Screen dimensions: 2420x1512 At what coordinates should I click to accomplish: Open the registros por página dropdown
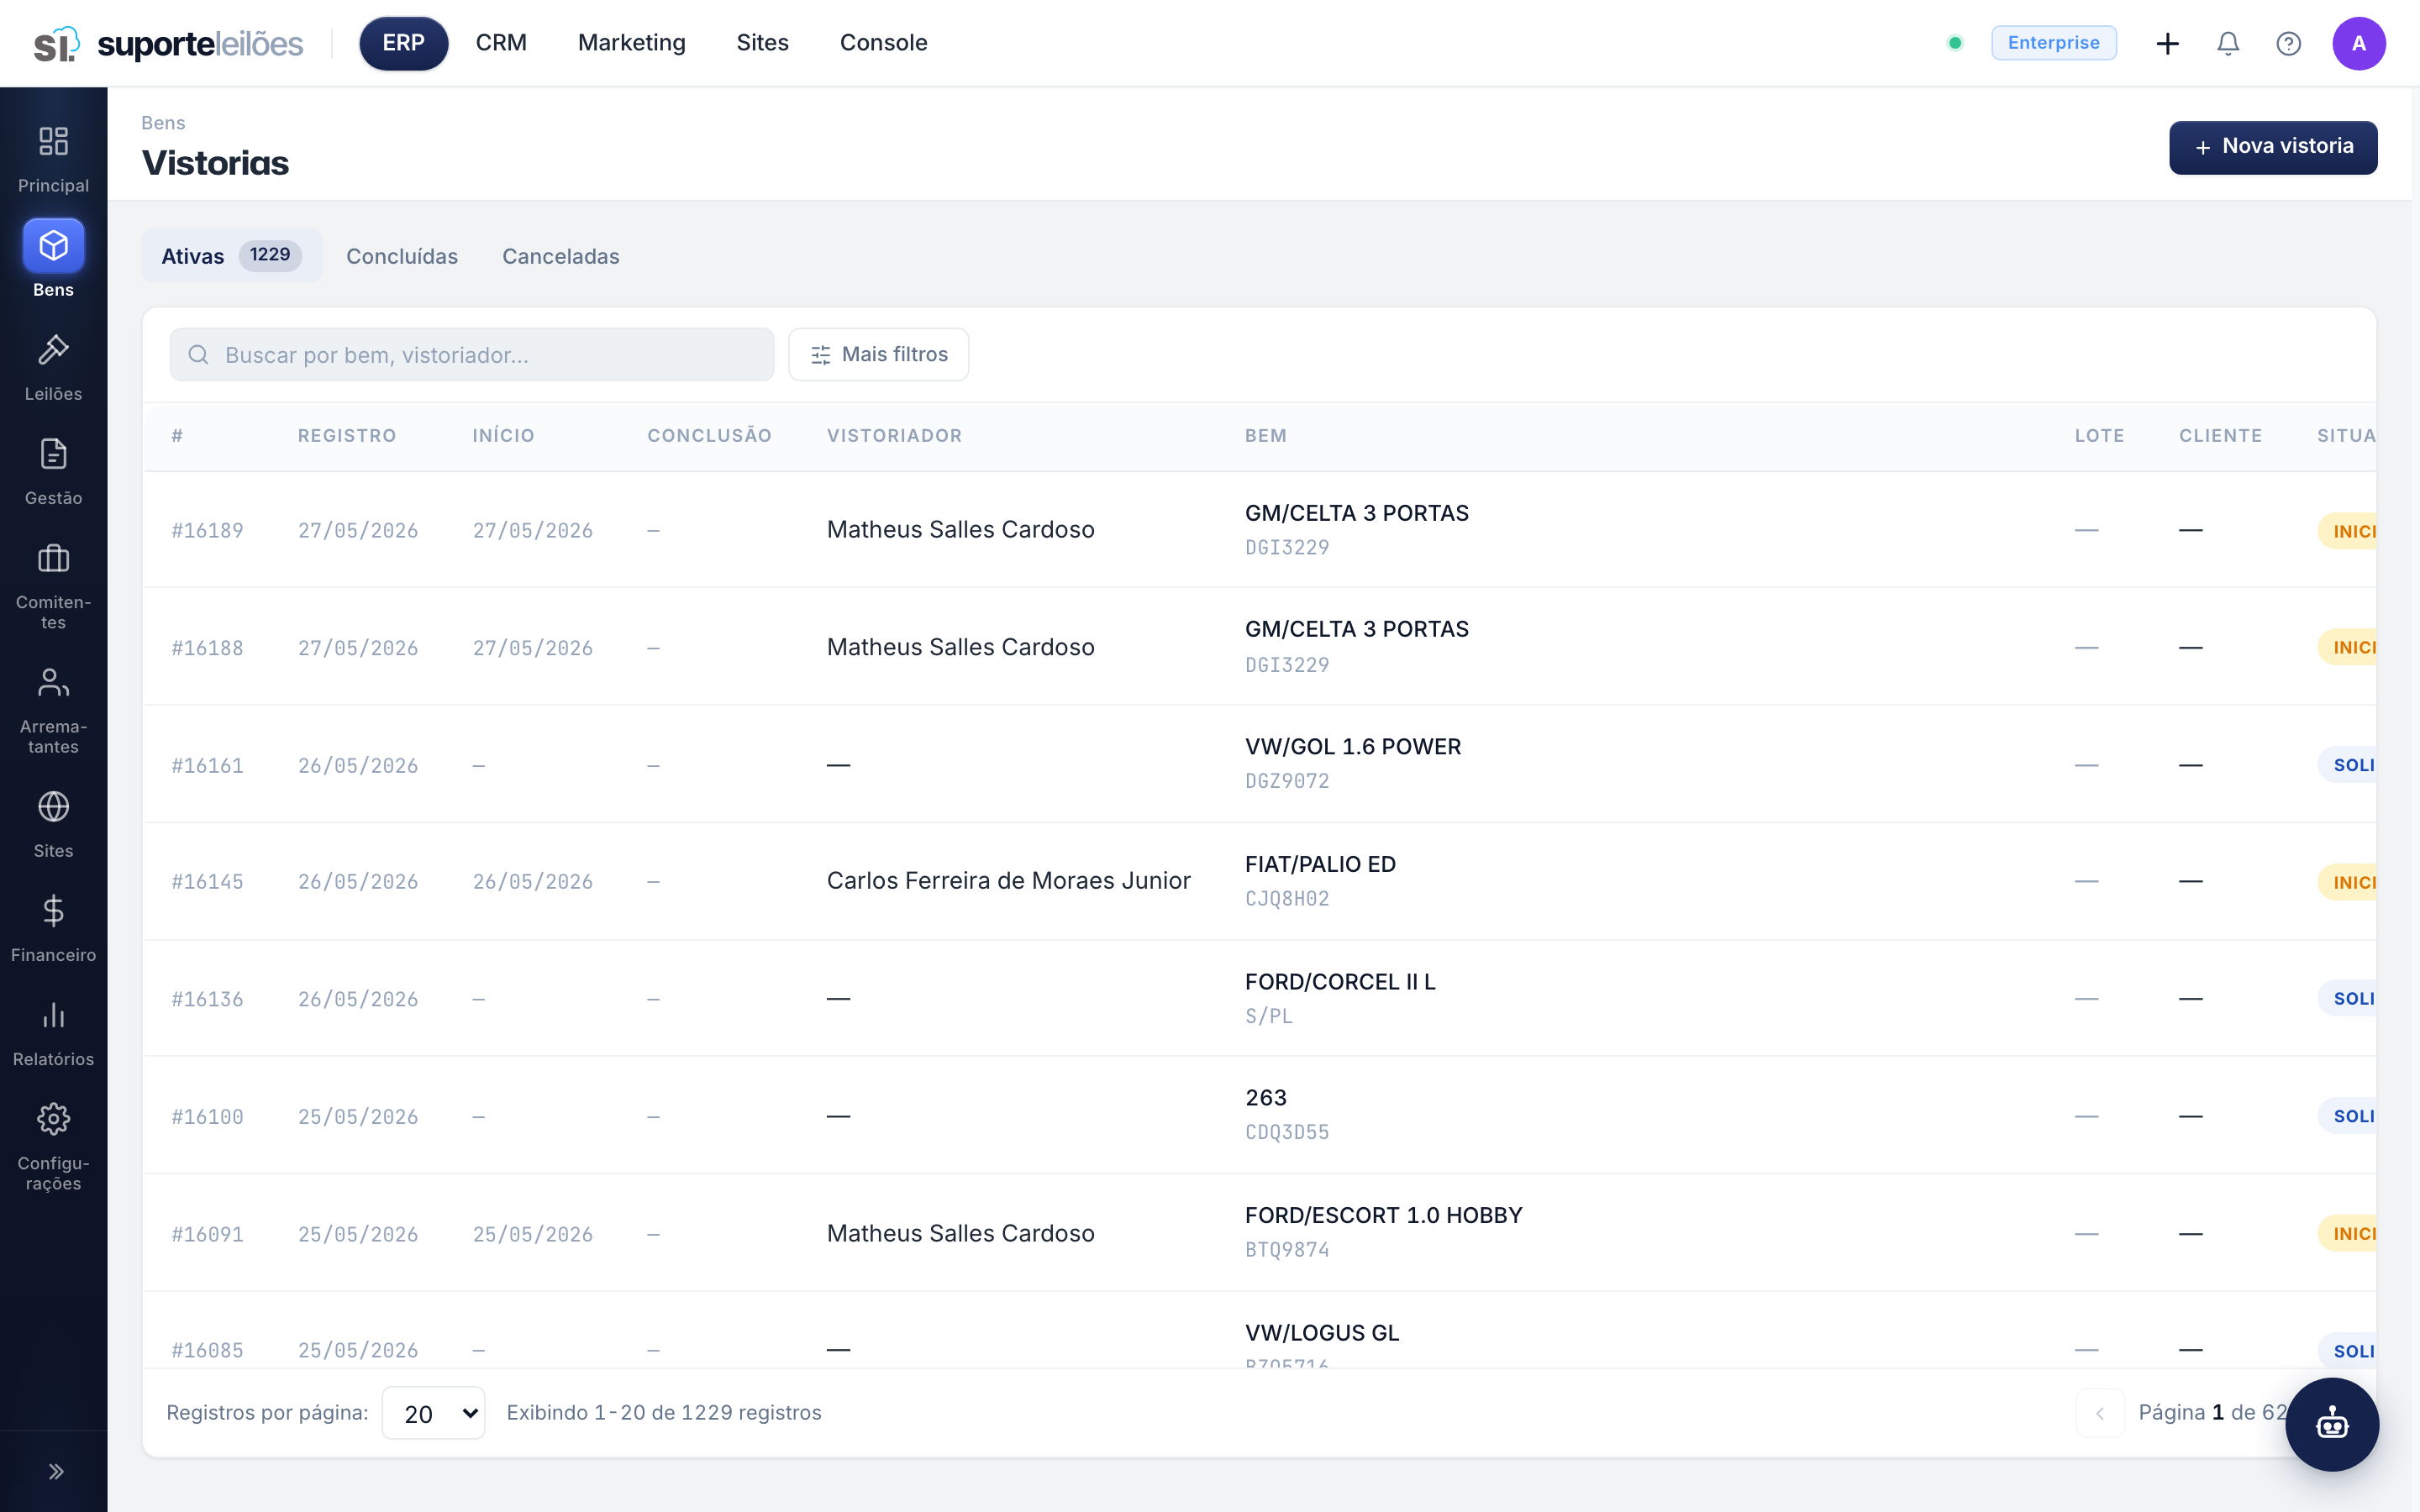click(434, 1413)
